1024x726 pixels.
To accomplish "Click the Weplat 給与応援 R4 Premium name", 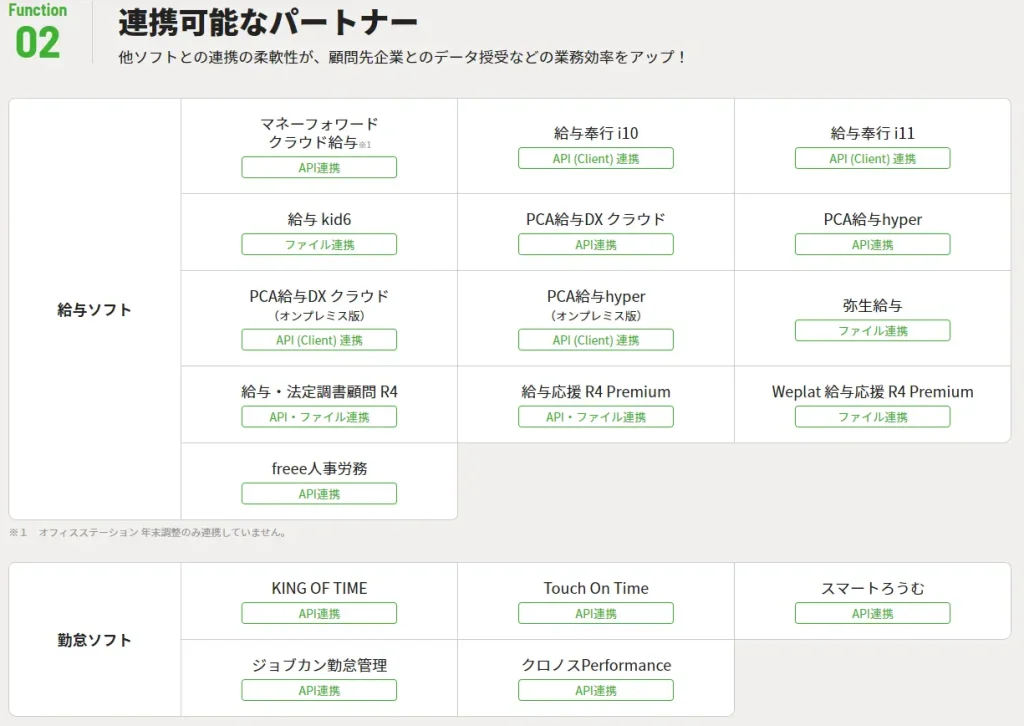I will click(872, 391).
